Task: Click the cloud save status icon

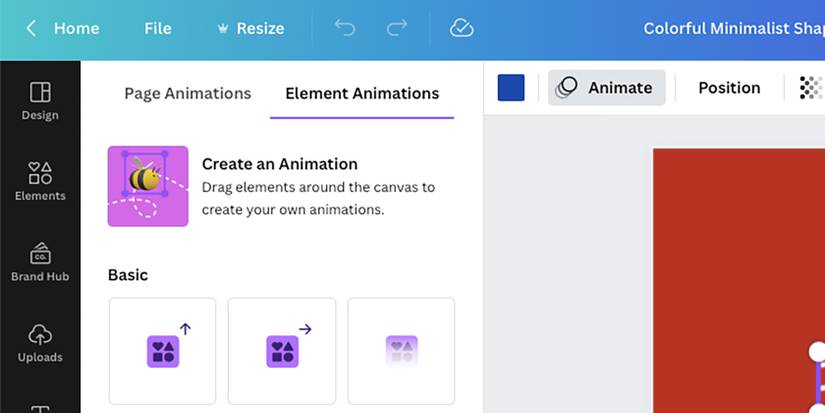Action: click(x=461, y=28)
